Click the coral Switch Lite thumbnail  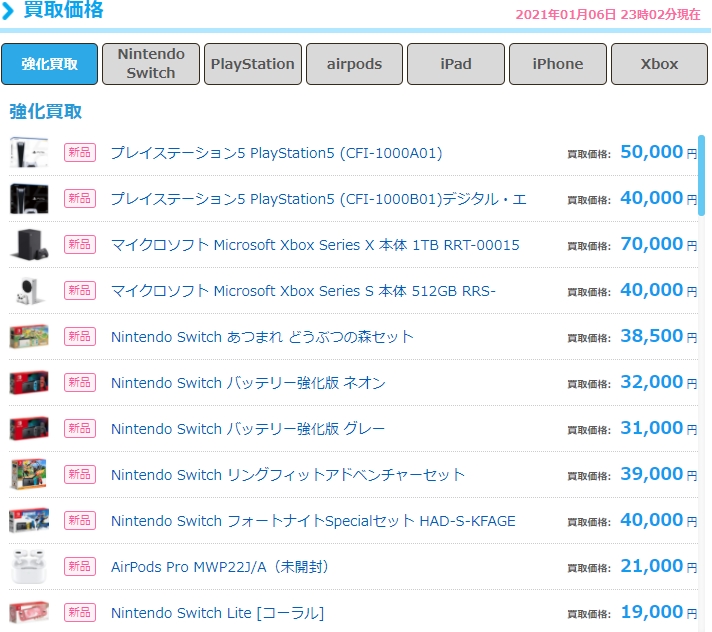pyautogui.click(x=29, y=612)
